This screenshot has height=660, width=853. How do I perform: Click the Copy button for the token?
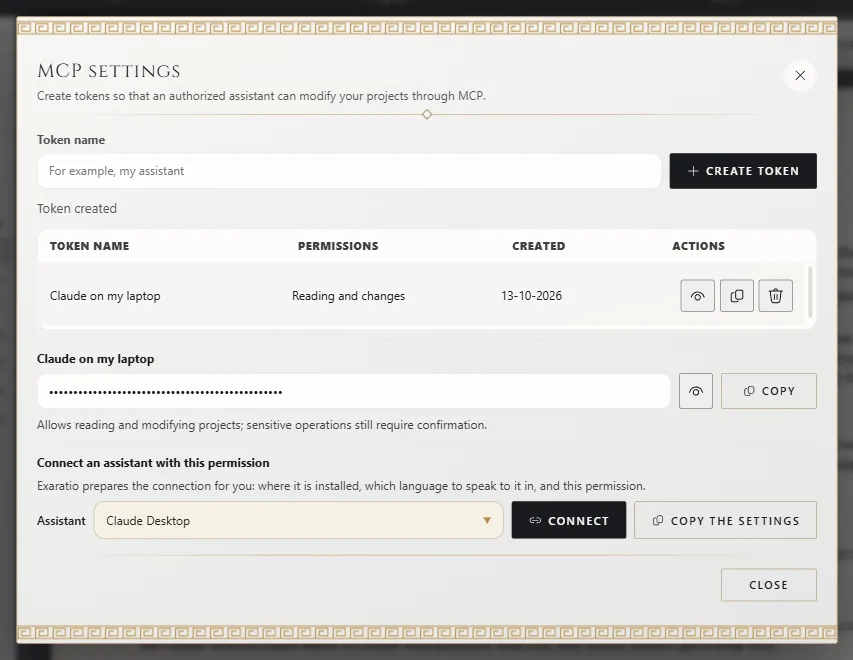(769, 391)
